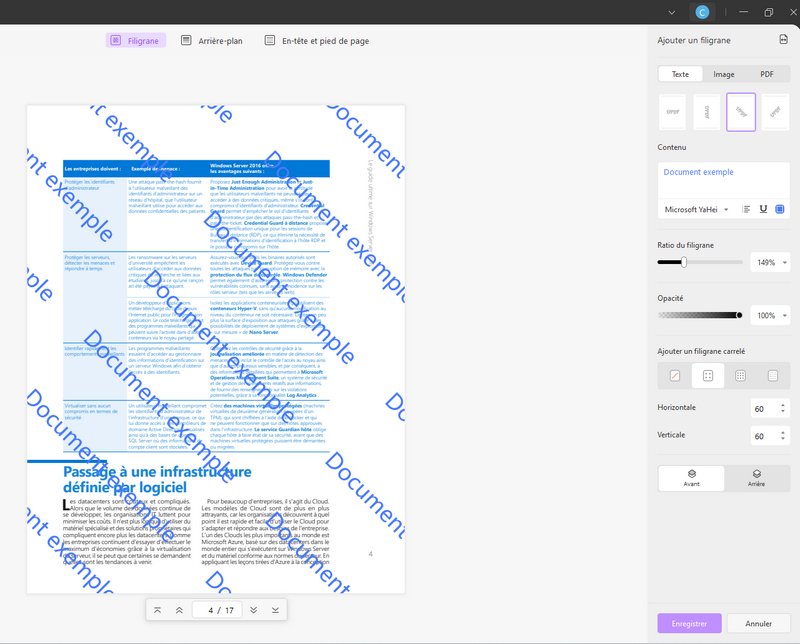Open the Microsoft YaHei font dropdown
800x644 pixels.
pos(696,209)
